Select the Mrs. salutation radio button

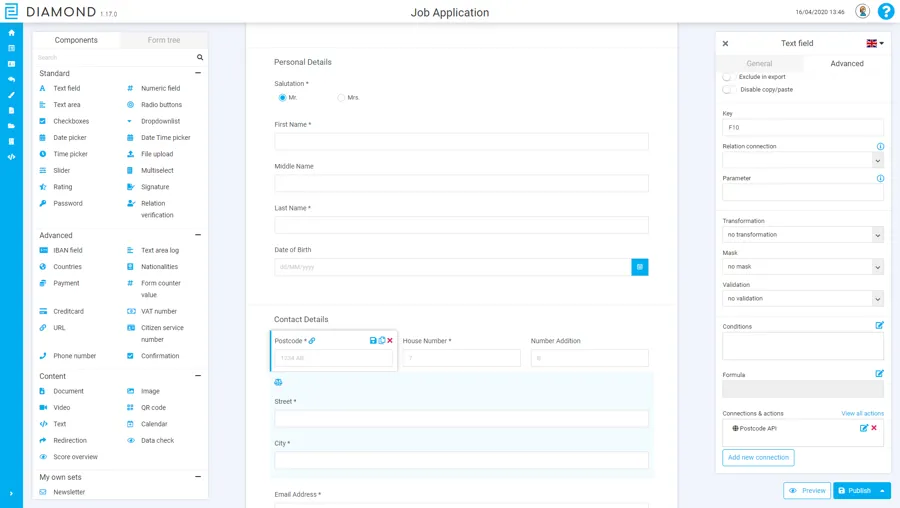point(341,98)
